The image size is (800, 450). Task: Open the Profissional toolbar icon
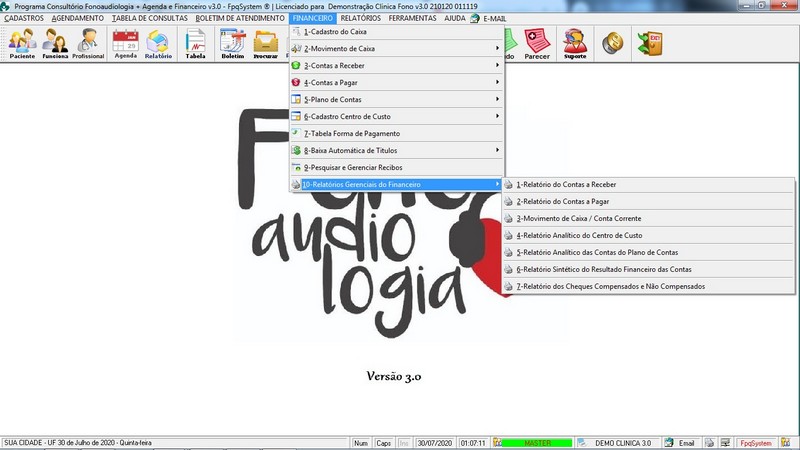click(88, 44)
